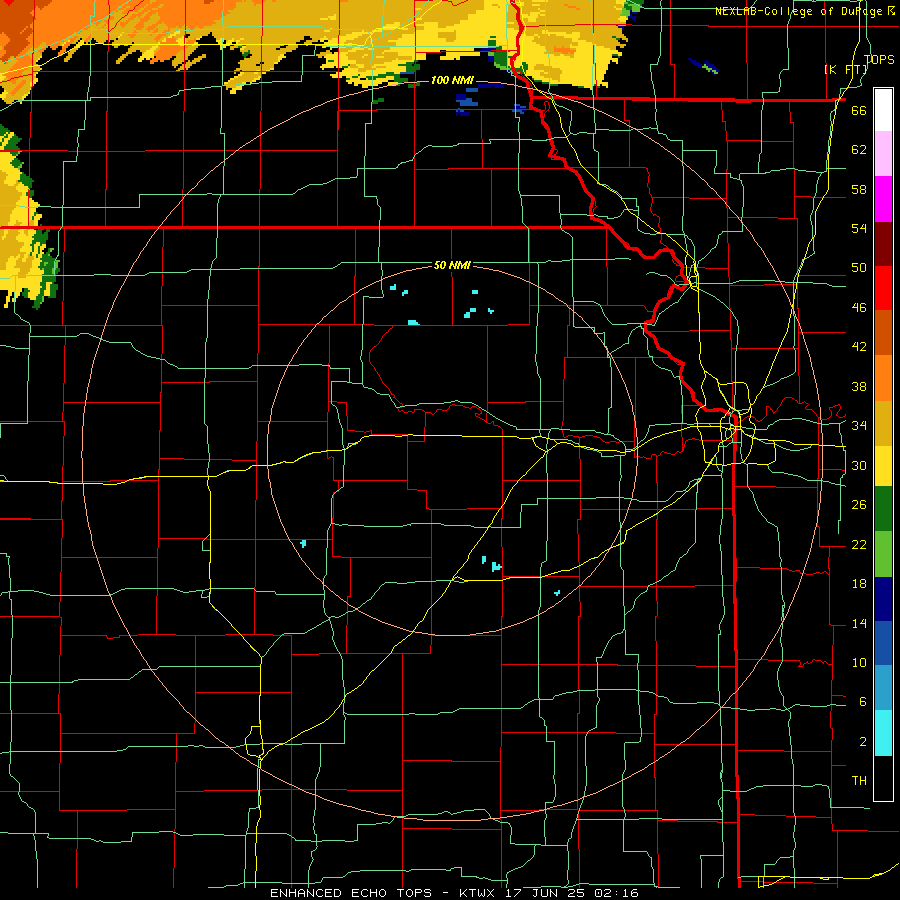Click legend number "10"
Image resolution: width=900 pixels, height=900 pixels.
pyautogui.click(x=859, y=662)
